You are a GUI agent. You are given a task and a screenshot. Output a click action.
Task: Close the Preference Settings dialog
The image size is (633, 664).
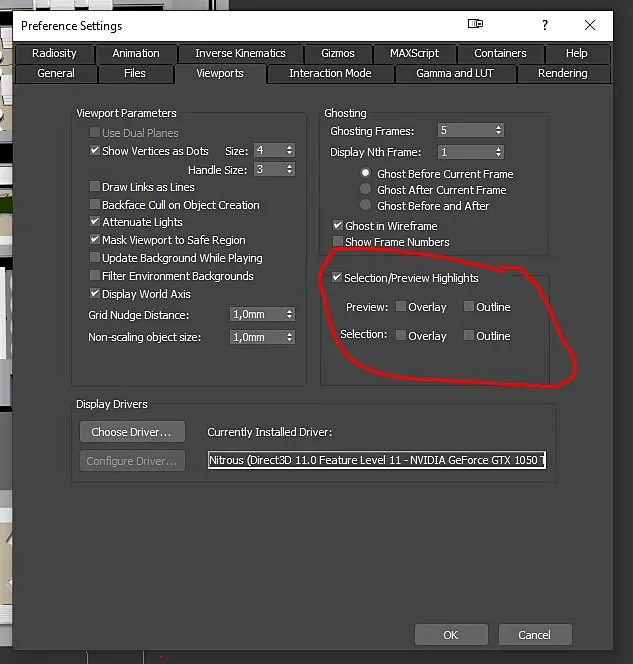pyautogui.click(x=590, y=25)
